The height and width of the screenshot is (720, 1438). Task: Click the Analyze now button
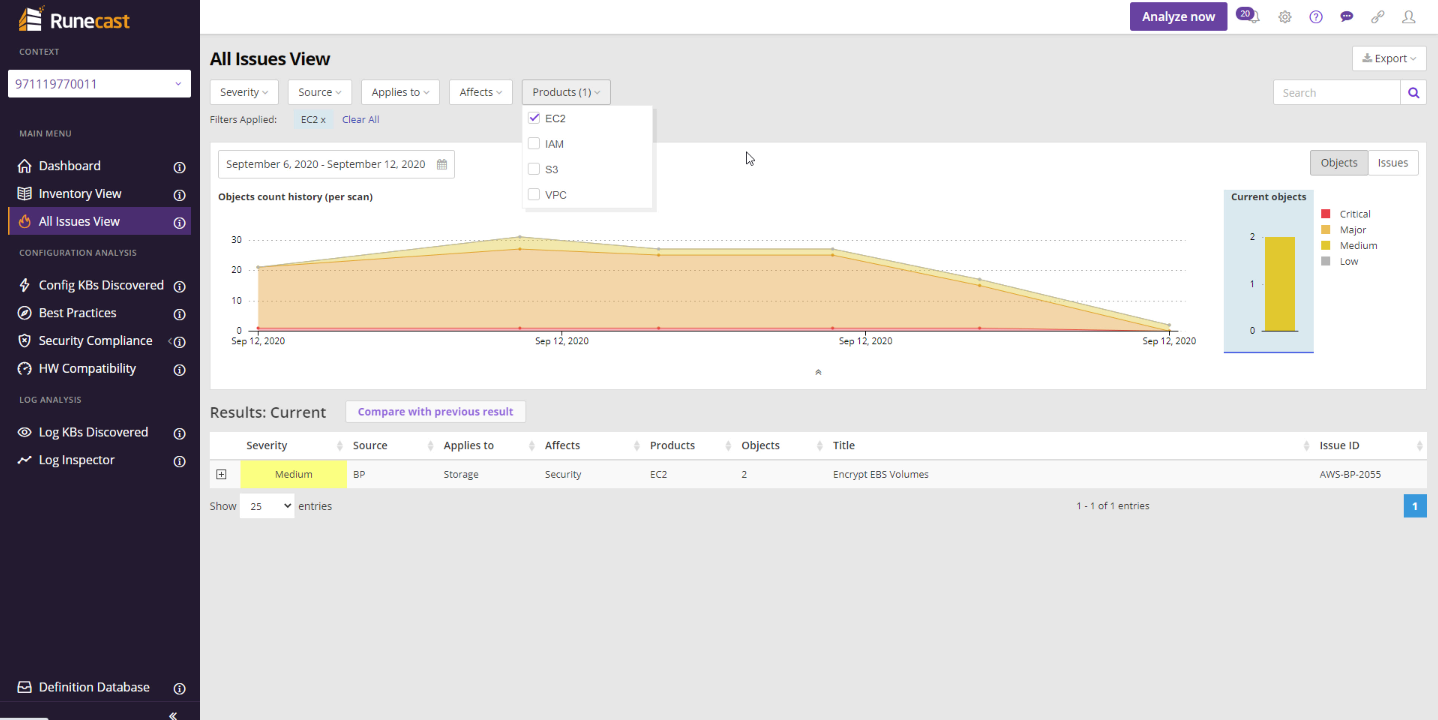pos(1178,16)
